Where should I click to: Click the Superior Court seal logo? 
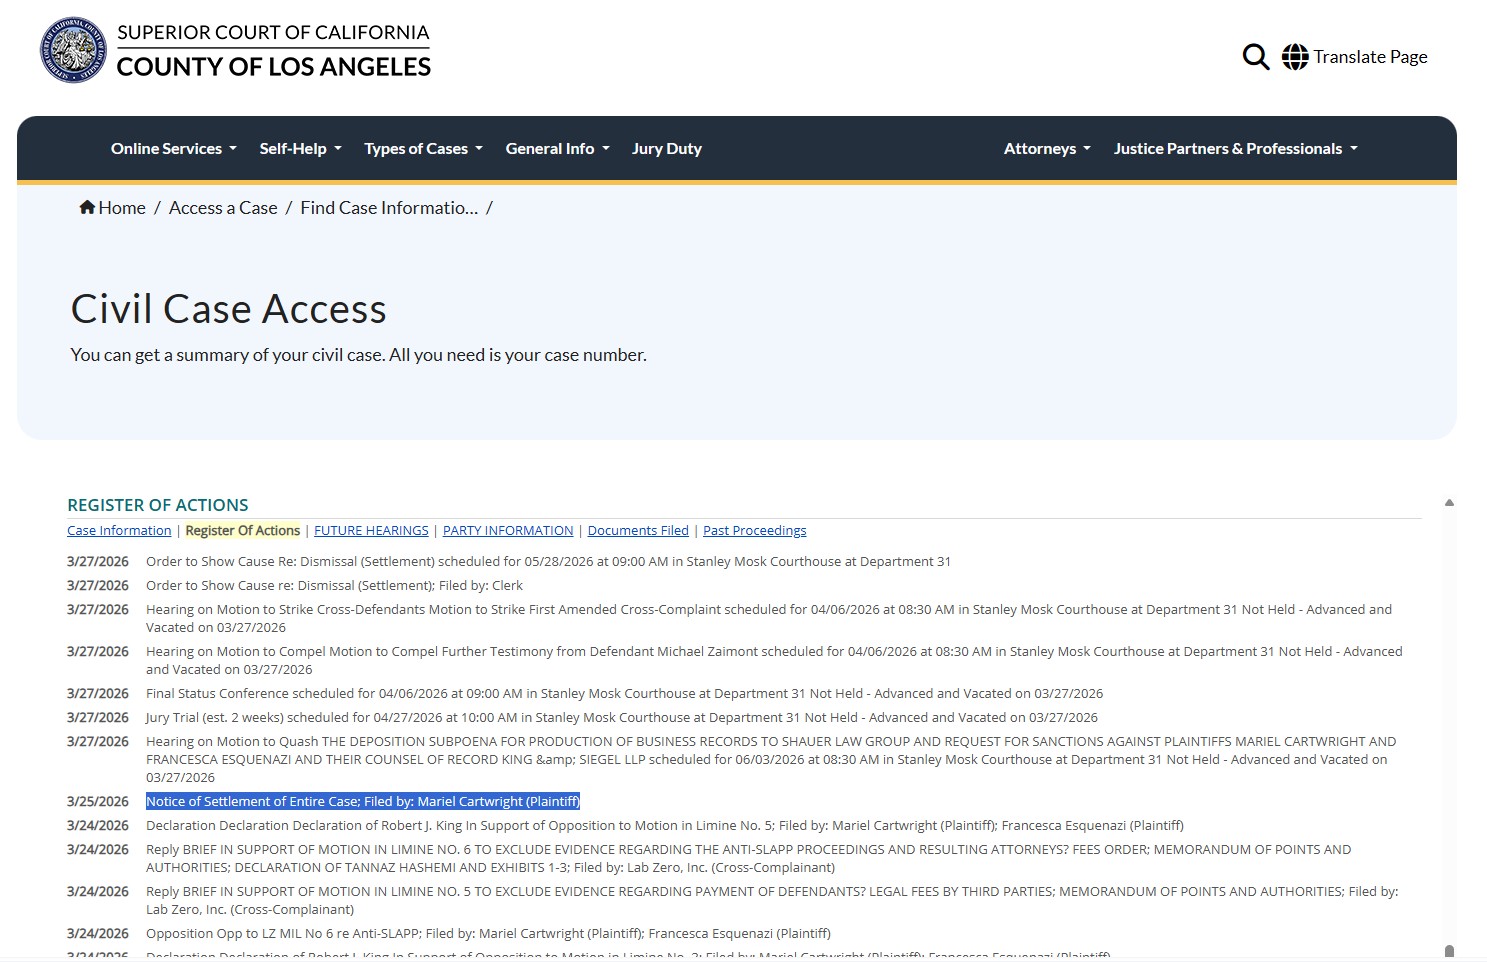point(72,49)
